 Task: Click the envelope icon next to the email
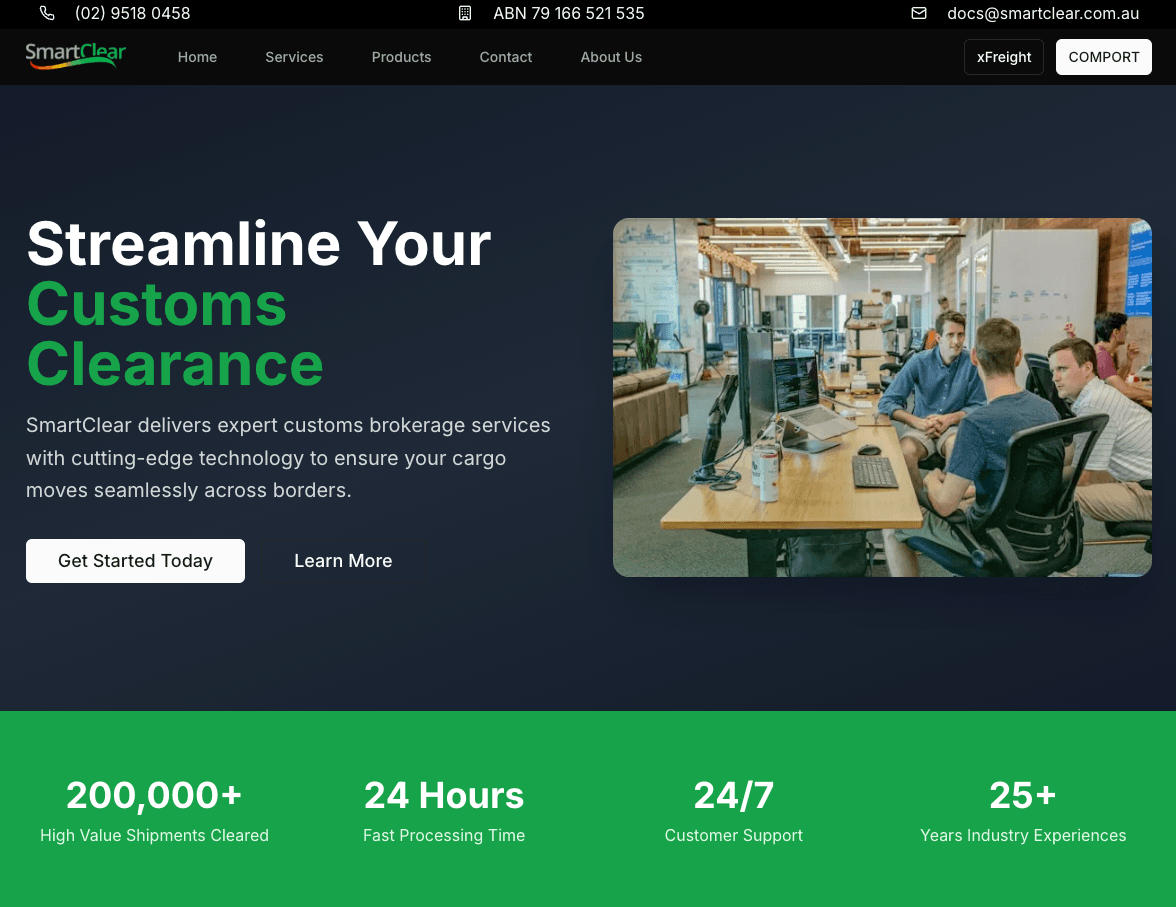pyautogui.click(x=919, y=14)
